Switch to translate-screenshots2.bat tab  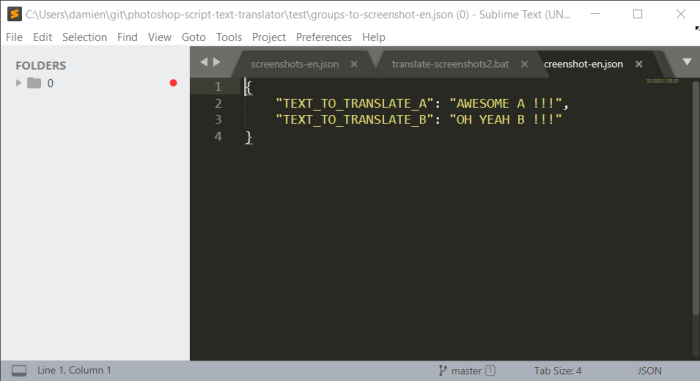(x=450, y=64)
